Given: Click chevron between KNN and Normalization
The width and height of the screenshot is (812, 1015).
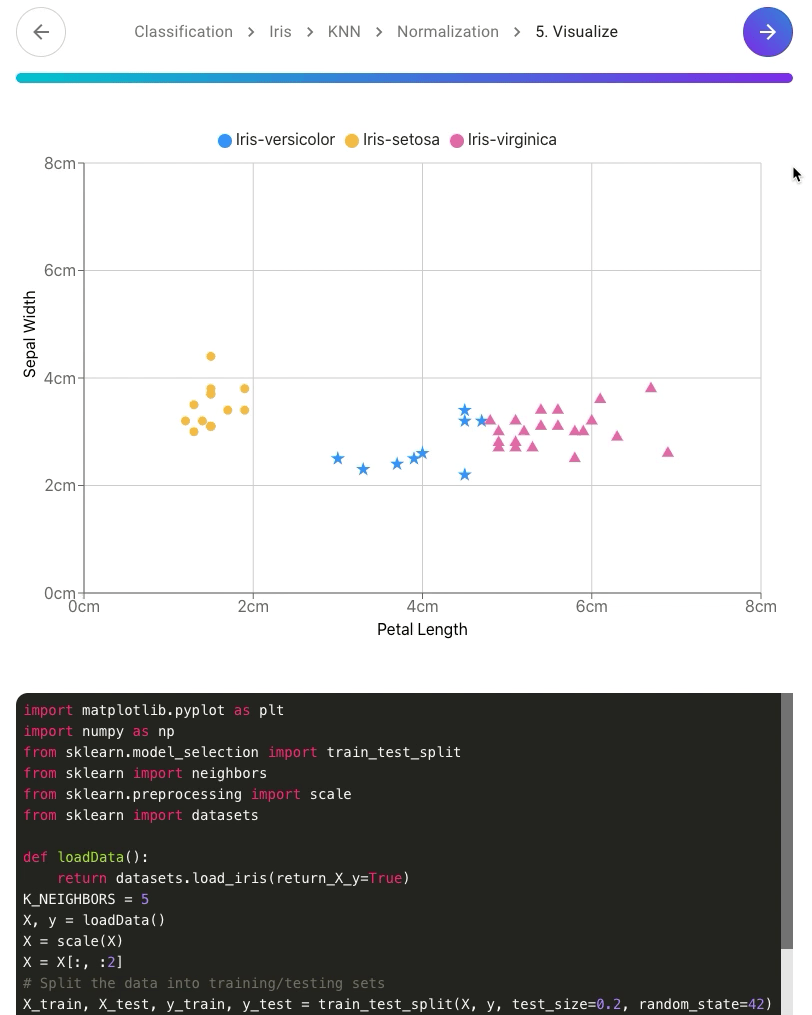Looking at the screenshot, I should coord(379,32).
